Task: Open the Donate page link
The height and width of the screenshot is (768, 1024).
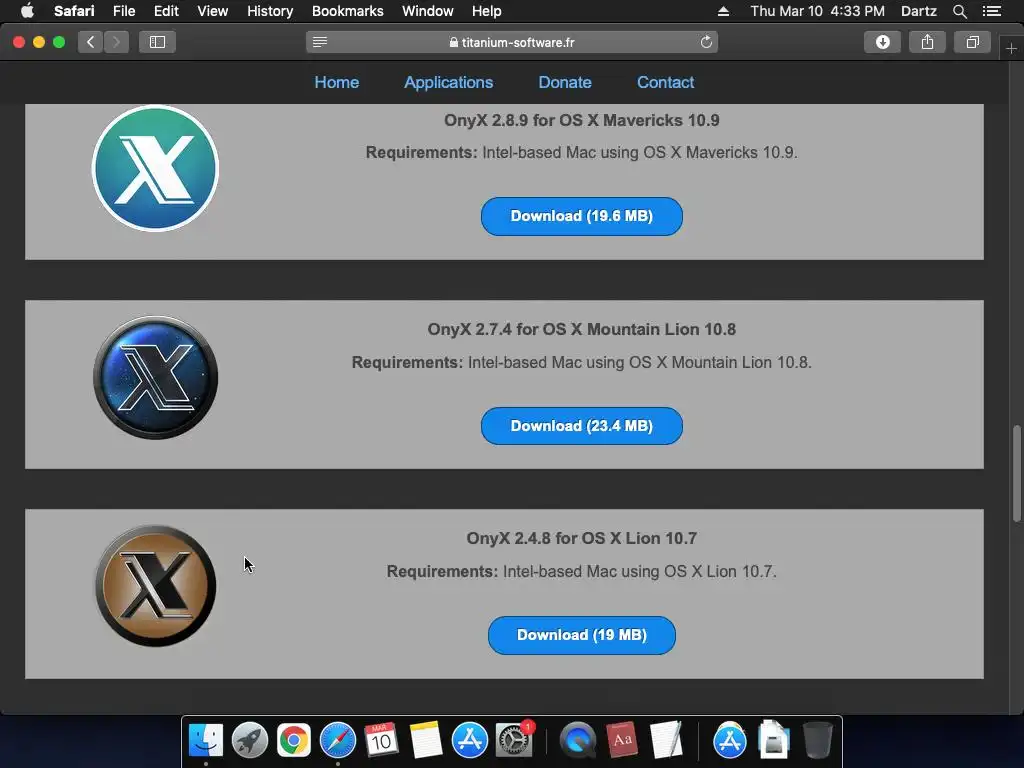Action: pyautogui.click(x=565, y=82)
